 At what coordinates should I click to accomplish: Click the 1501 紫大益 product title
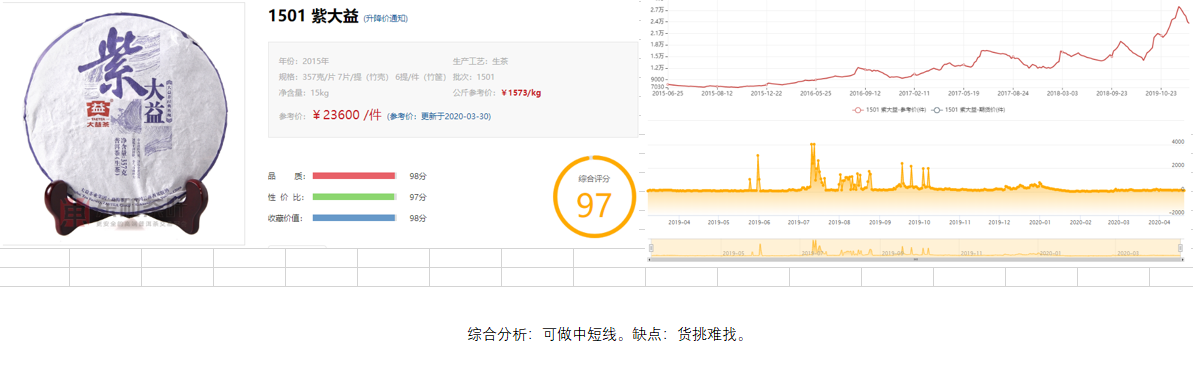313,17
